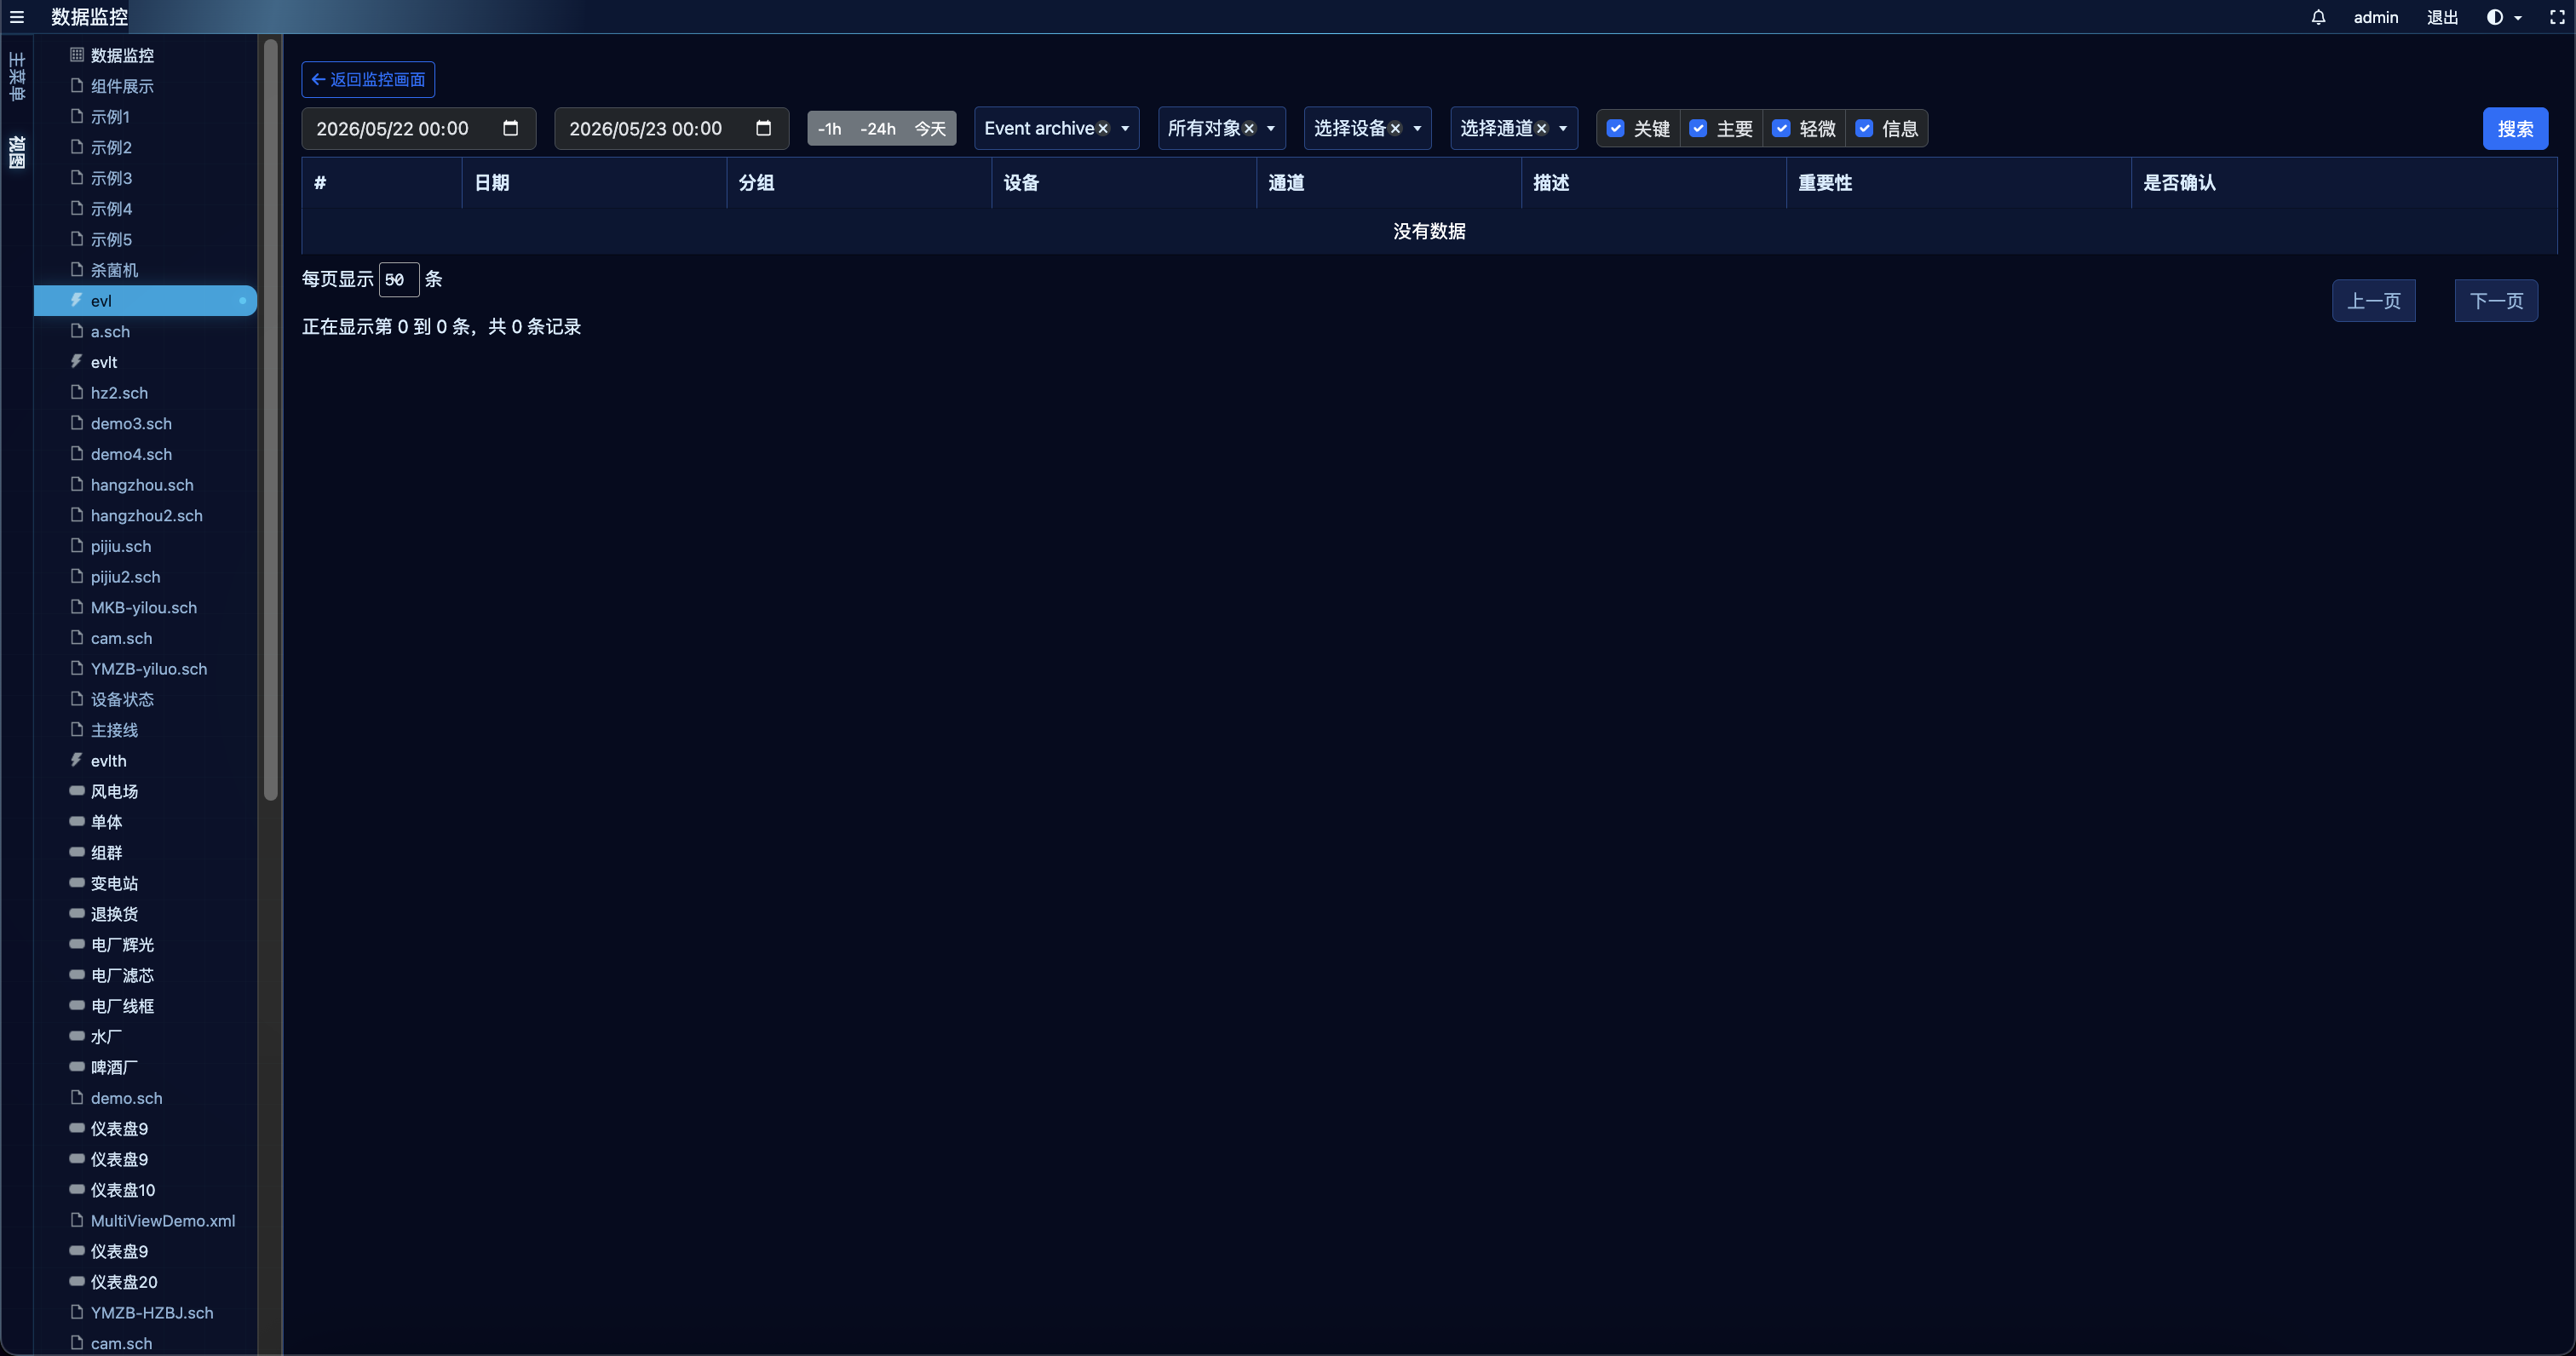Toggle the hamburger menu icon
Image resolution: width=2576 pixels, height=1356 pixels.
[17, 17]
